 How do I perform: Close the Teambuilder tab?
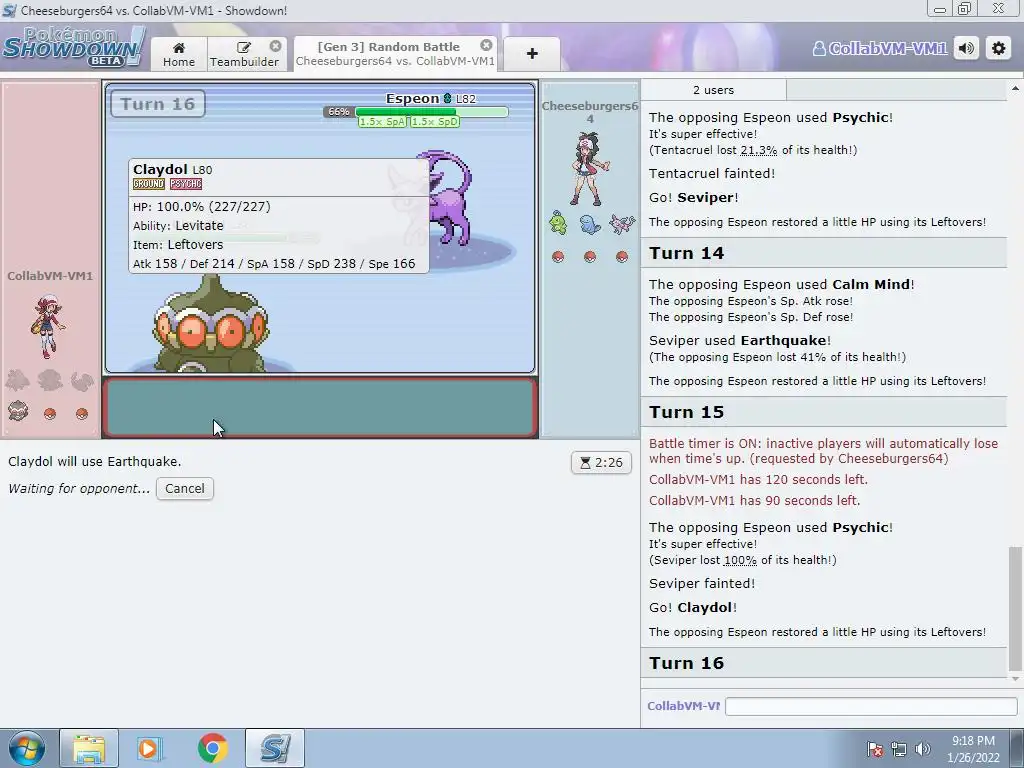276,46
